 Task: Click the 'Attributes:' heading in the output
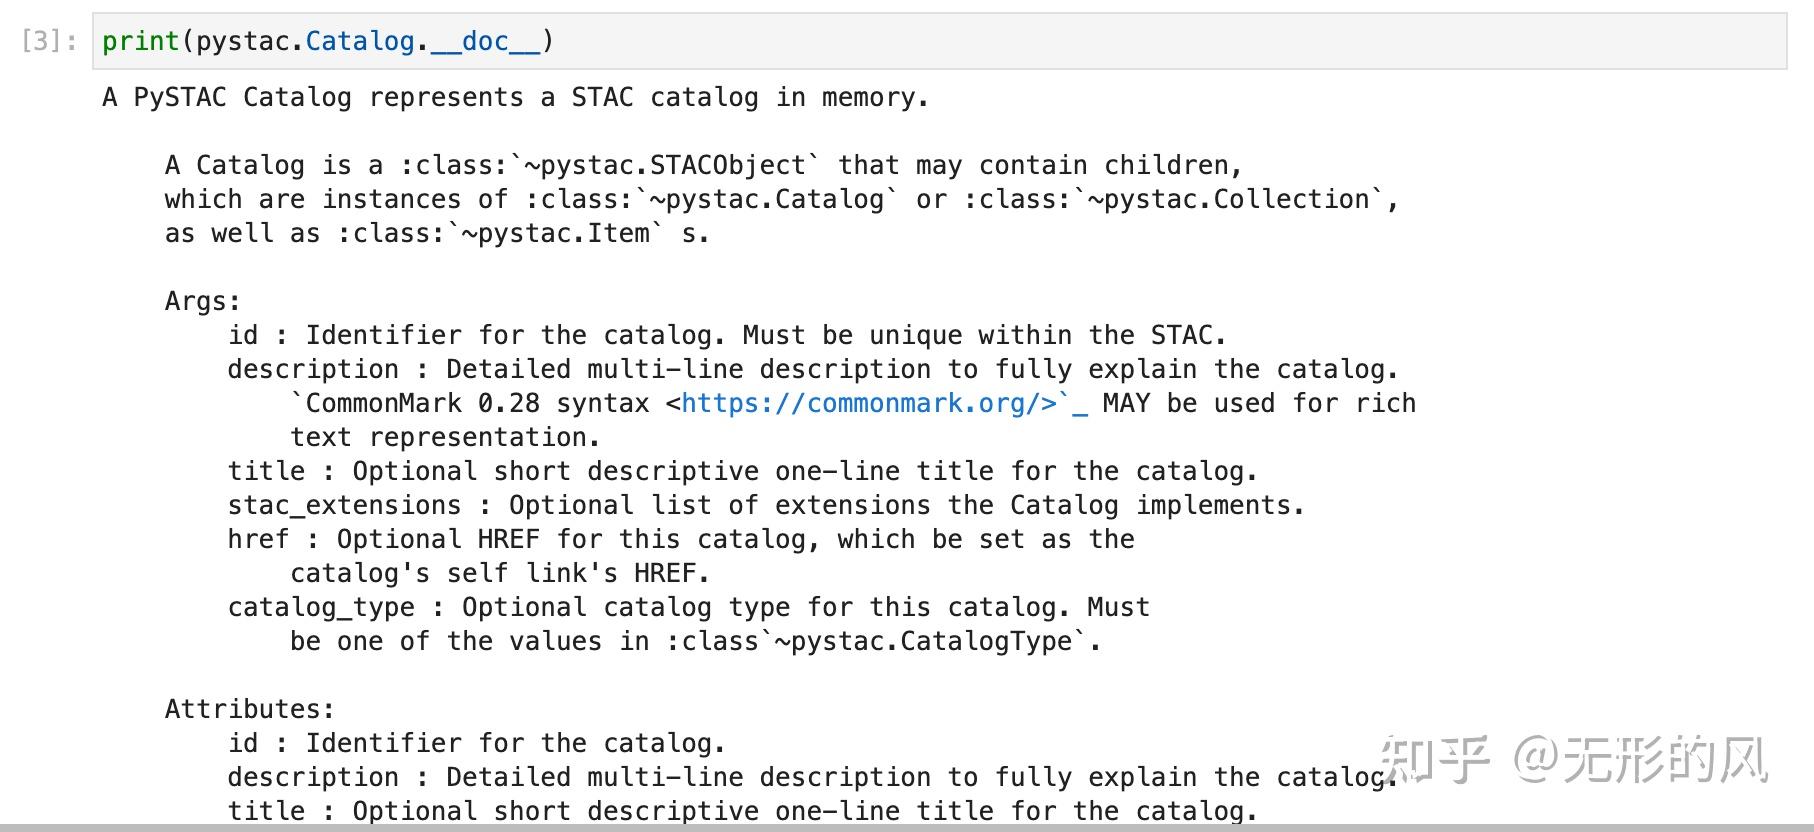(x=249, y=709)
